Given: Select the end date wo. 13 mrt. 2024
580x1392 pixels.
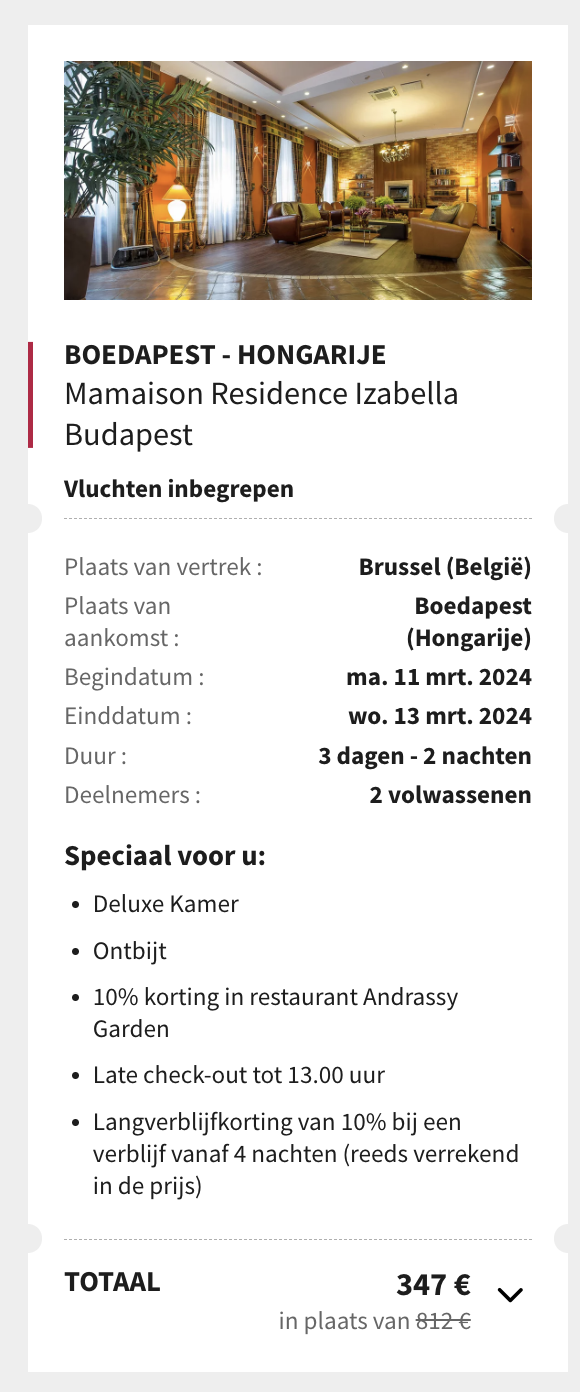Looking at the screenshot, I should click(x=440, y=716).
